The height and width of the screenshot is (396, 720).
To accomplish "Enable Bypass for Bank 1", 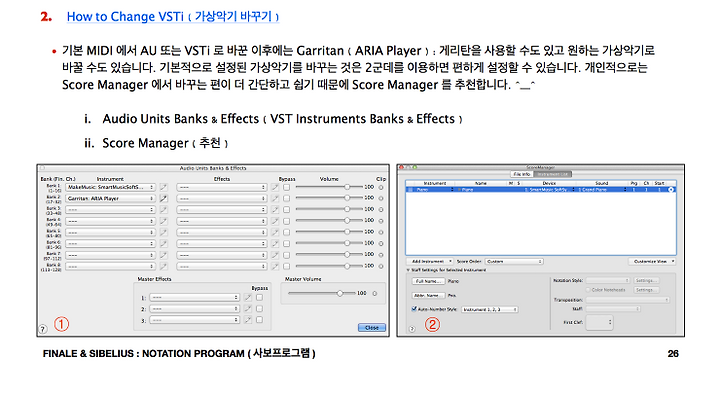I will tap(287, 187).
